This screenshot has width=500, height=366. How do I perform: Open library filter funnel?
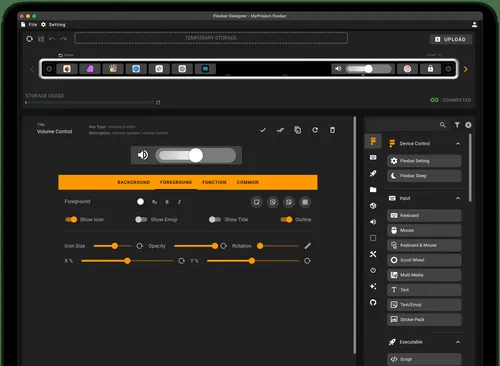pos(457,125)
